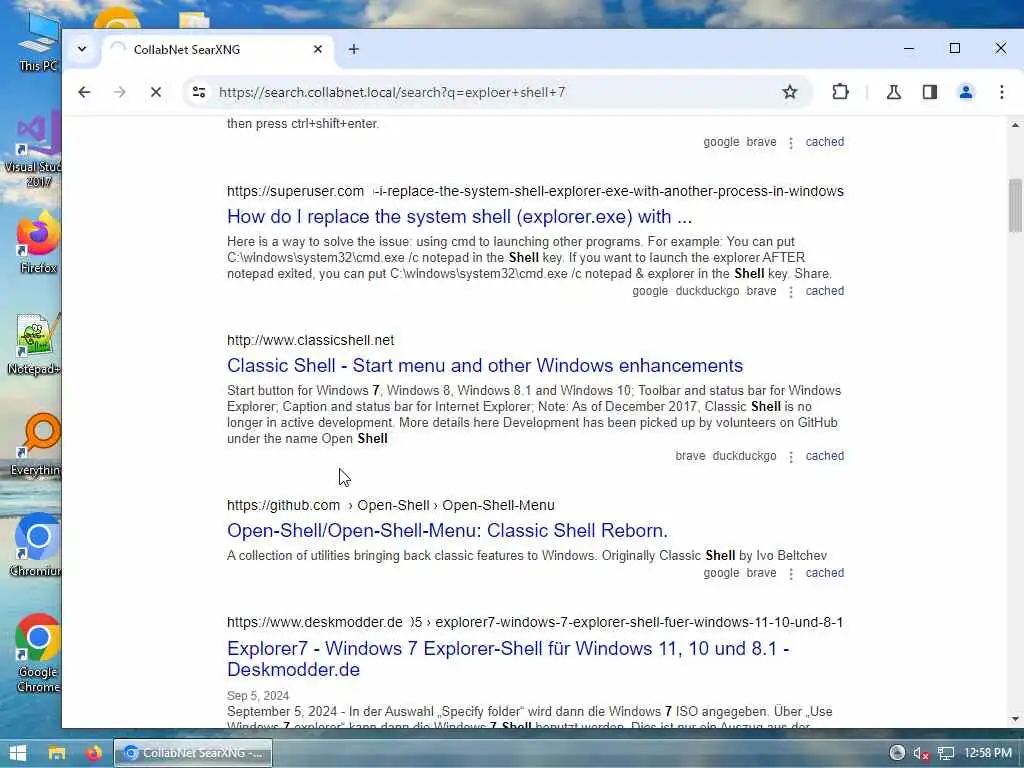
Task: Click the cached link for the superuser result
Action: 824,291
